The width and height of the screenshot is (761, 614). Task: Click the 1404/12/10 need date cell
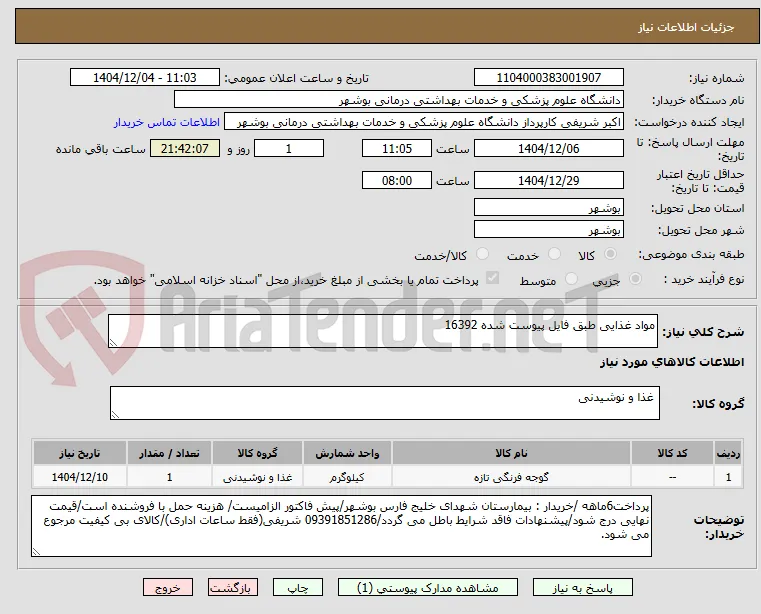(x=80, y=477)
